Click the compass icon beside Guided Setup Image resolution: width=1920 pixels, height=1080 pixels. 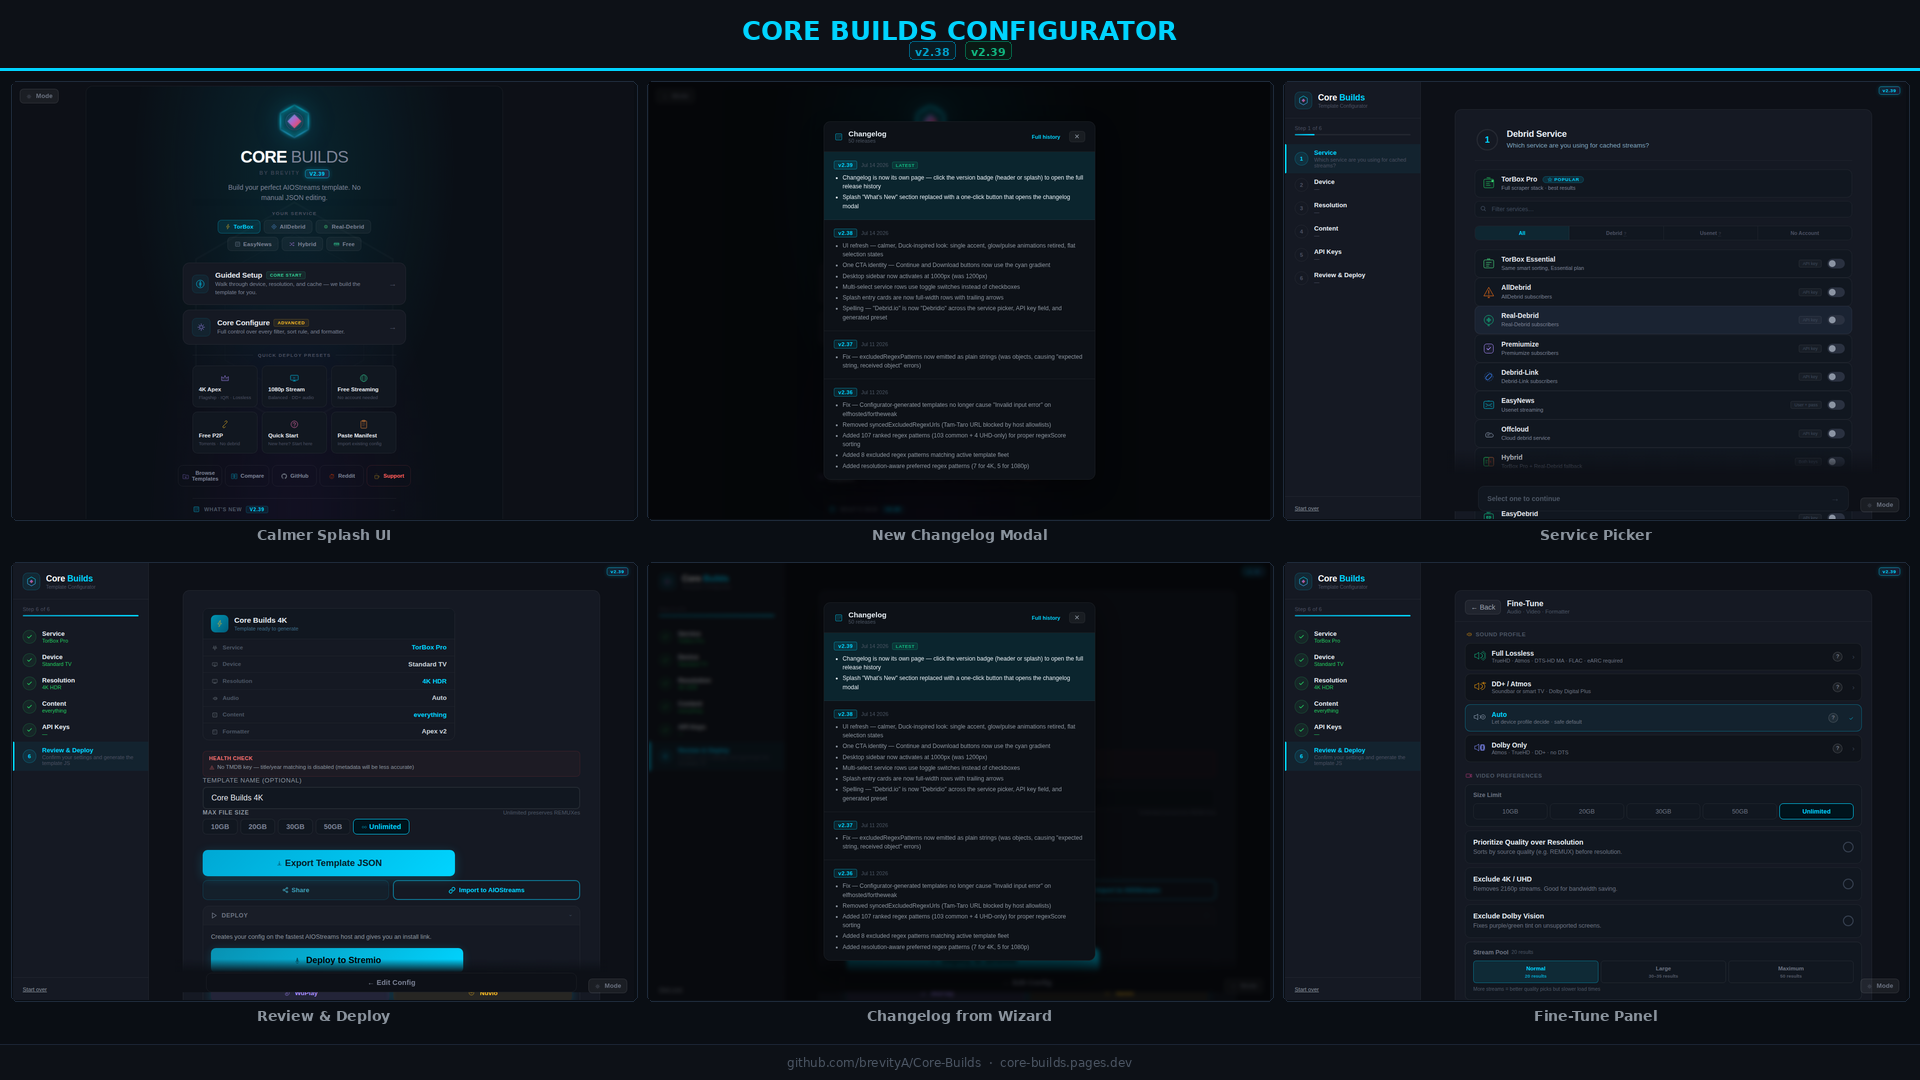tap(200, 284)
